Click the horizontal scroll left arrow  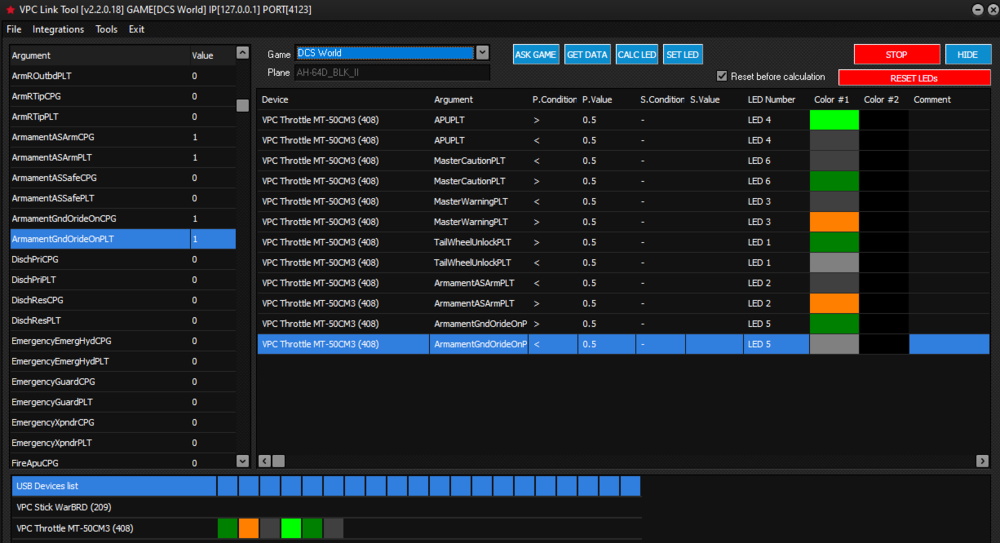click(265, 461)
